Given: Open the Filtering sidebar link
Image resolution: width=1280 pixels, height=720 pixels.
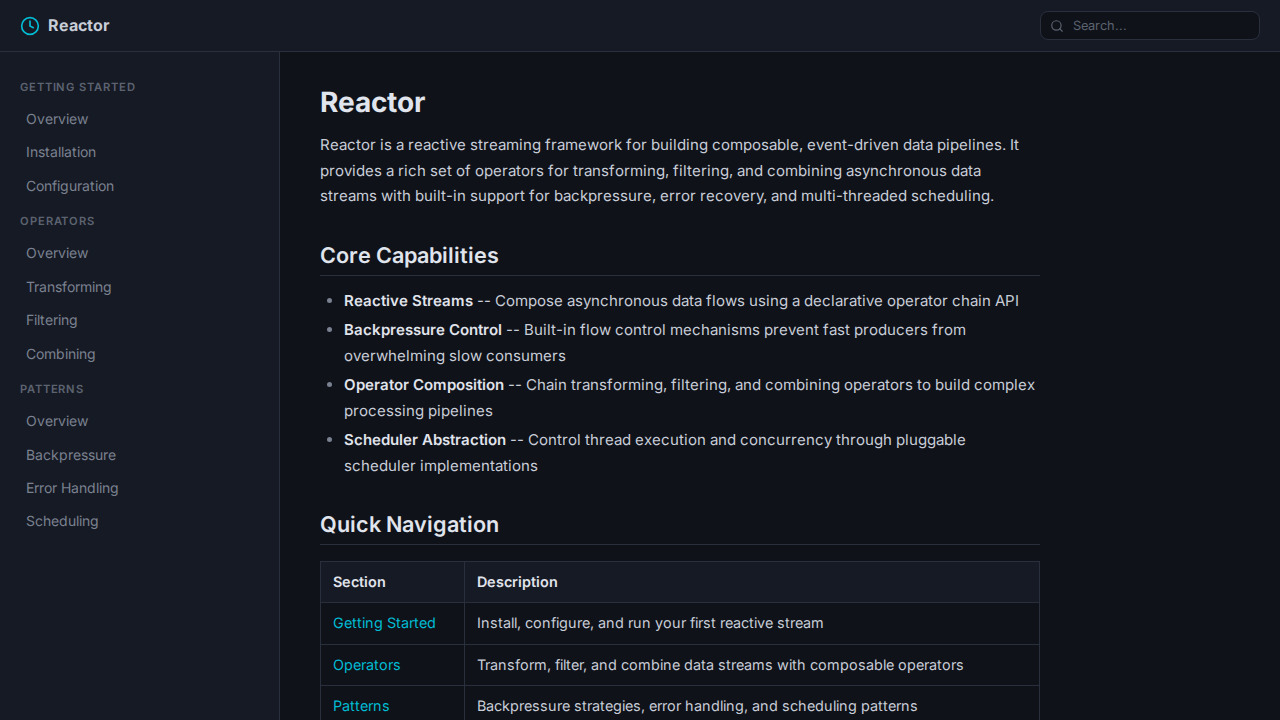Looking at the screenshot, I should click(x=52, y=320).
